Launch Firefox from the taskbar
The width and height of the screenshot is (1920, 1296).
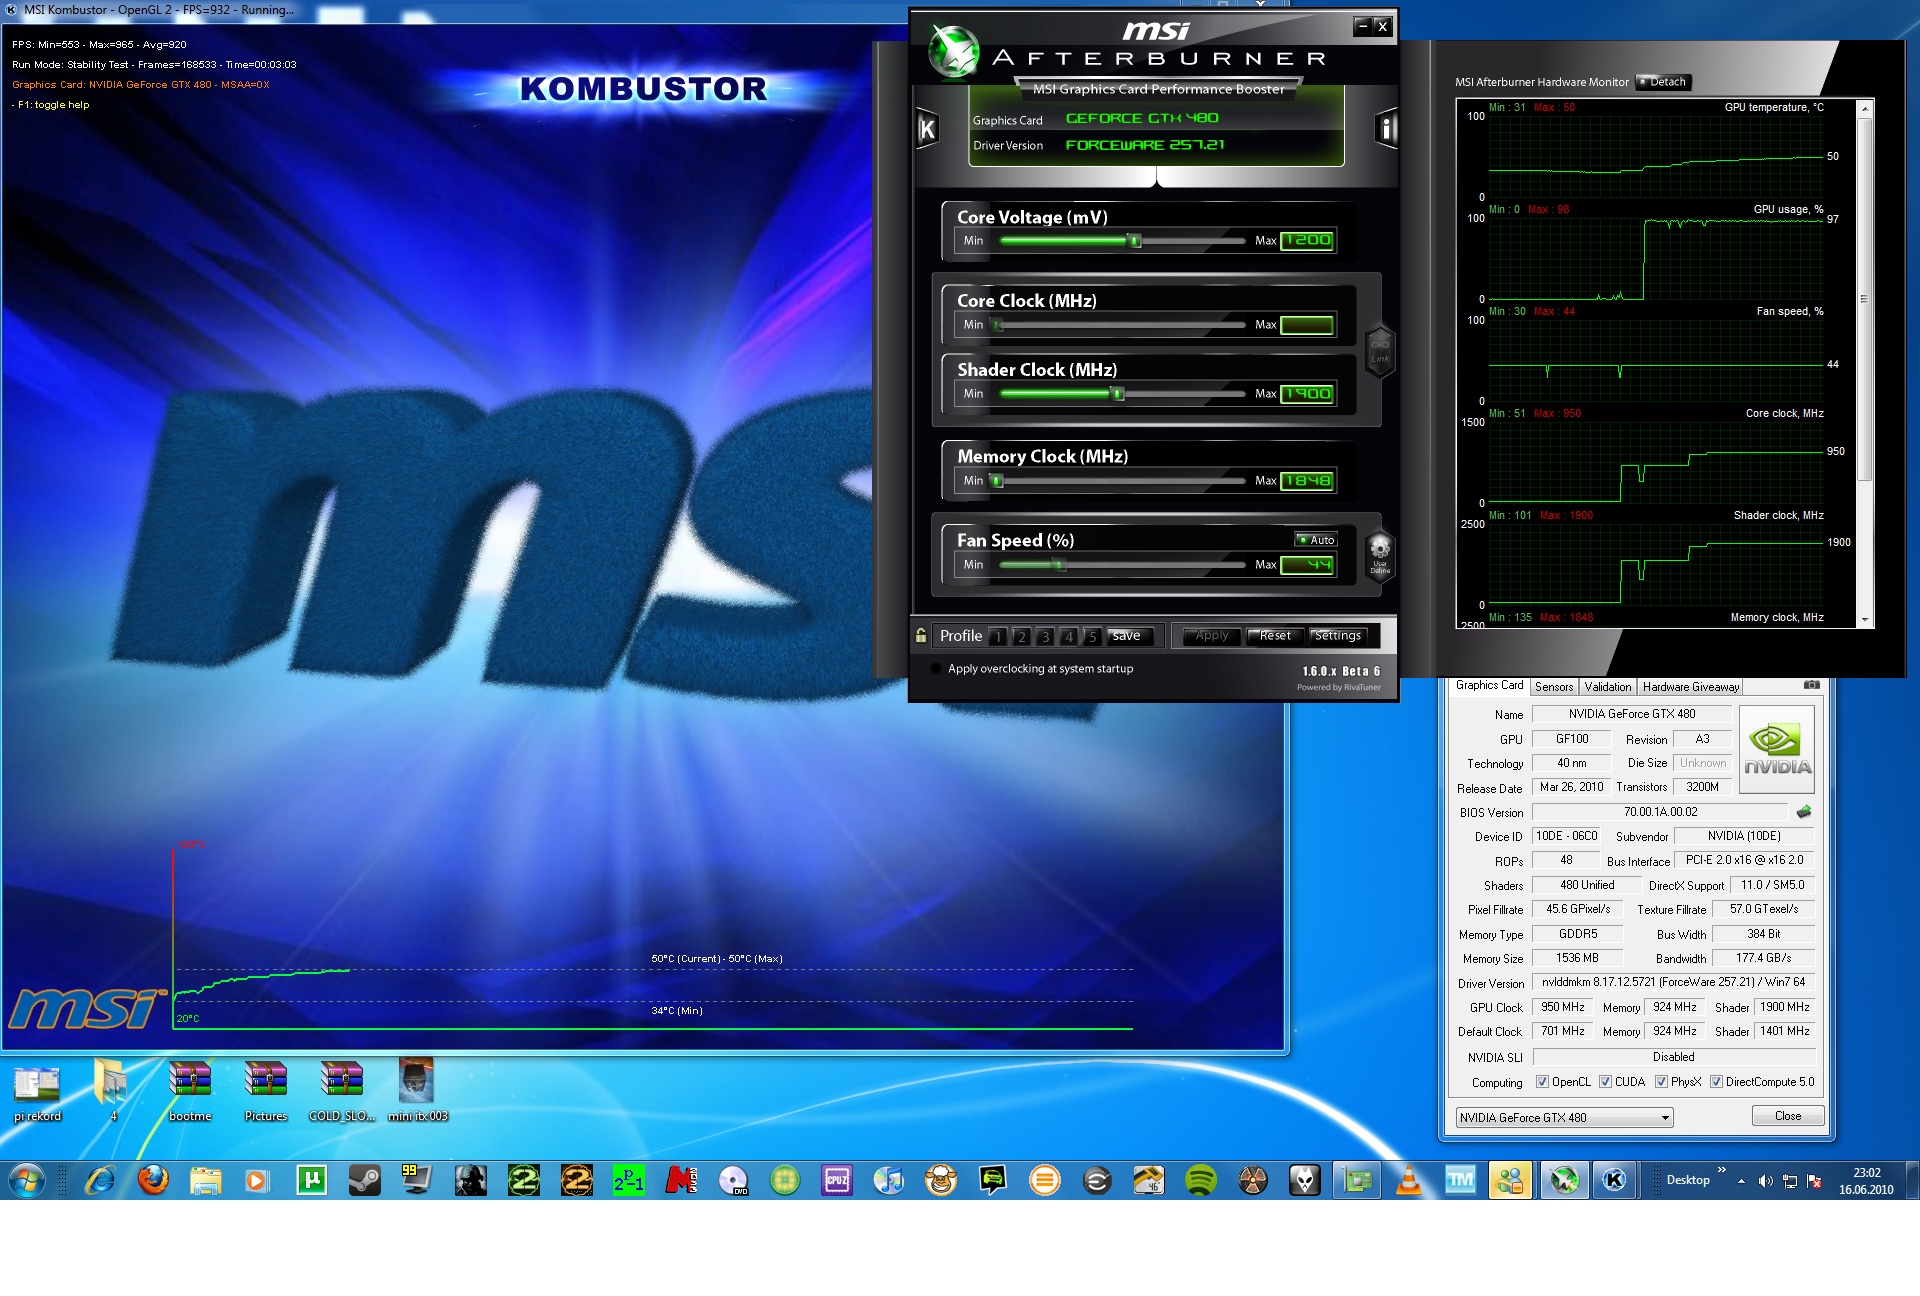click(x=153, y=1181)
